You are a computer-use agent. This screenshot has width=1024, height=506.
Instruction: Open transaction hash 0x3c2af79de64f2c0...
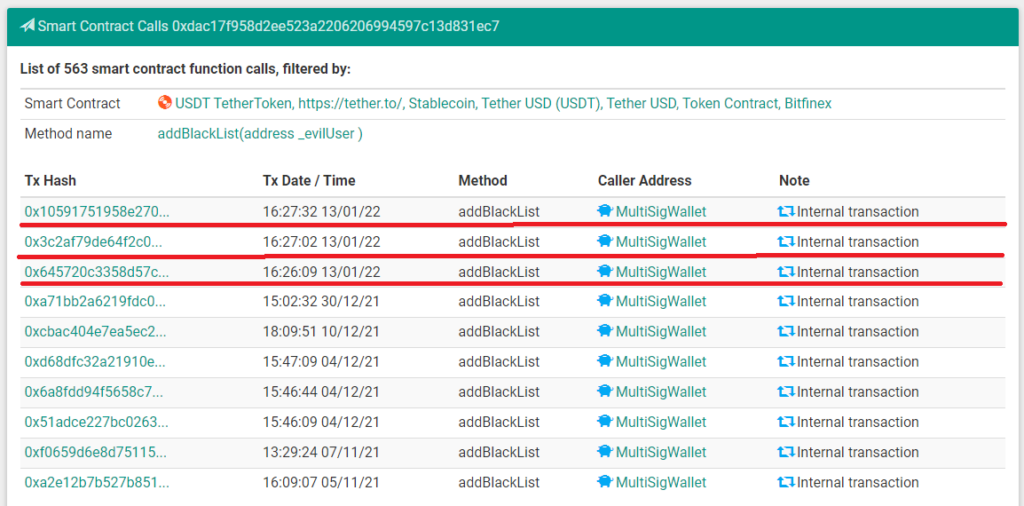93,242
